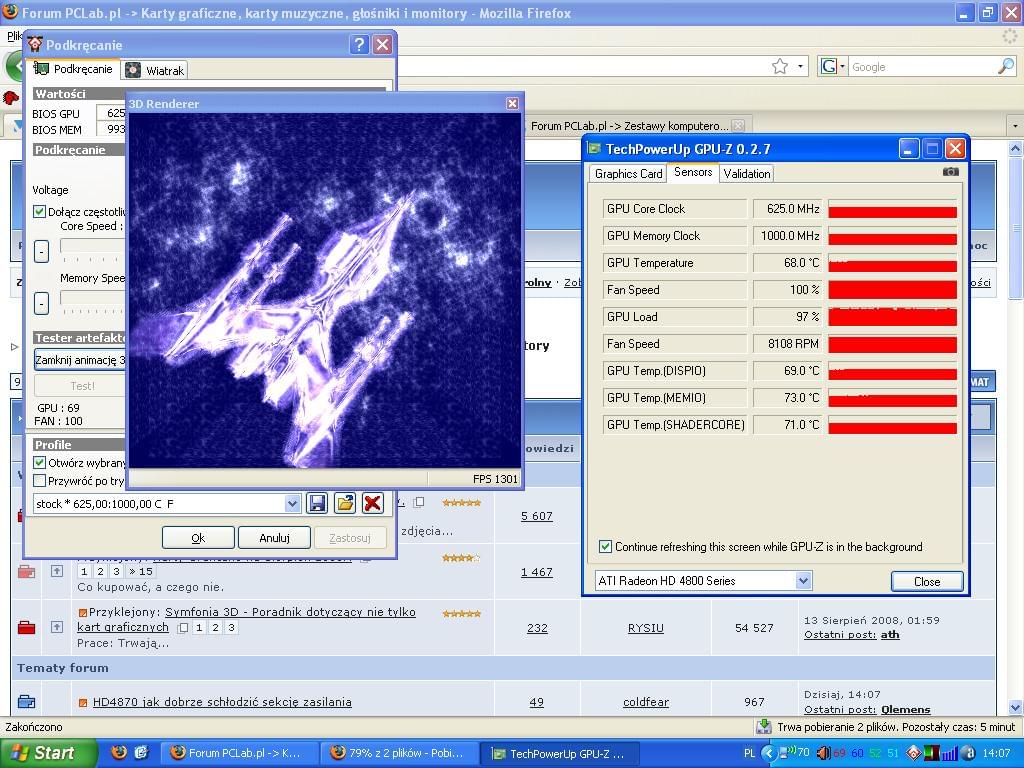The image size is (1024, 768).
Task: Launch Firefox from the quick launch bar
Action: [118, 752]
